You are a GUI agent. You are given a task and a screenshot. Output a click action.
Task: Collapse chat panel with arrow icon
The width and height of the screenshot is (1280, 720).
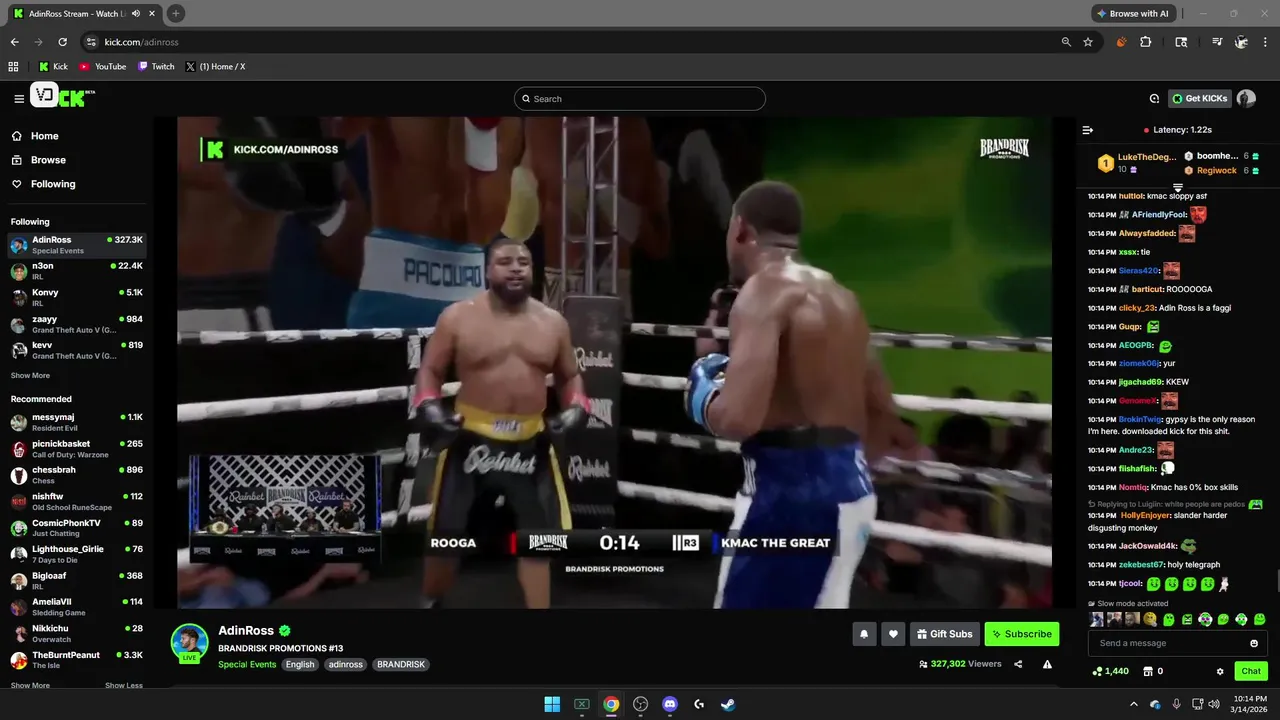click(x=1088, y=130)
